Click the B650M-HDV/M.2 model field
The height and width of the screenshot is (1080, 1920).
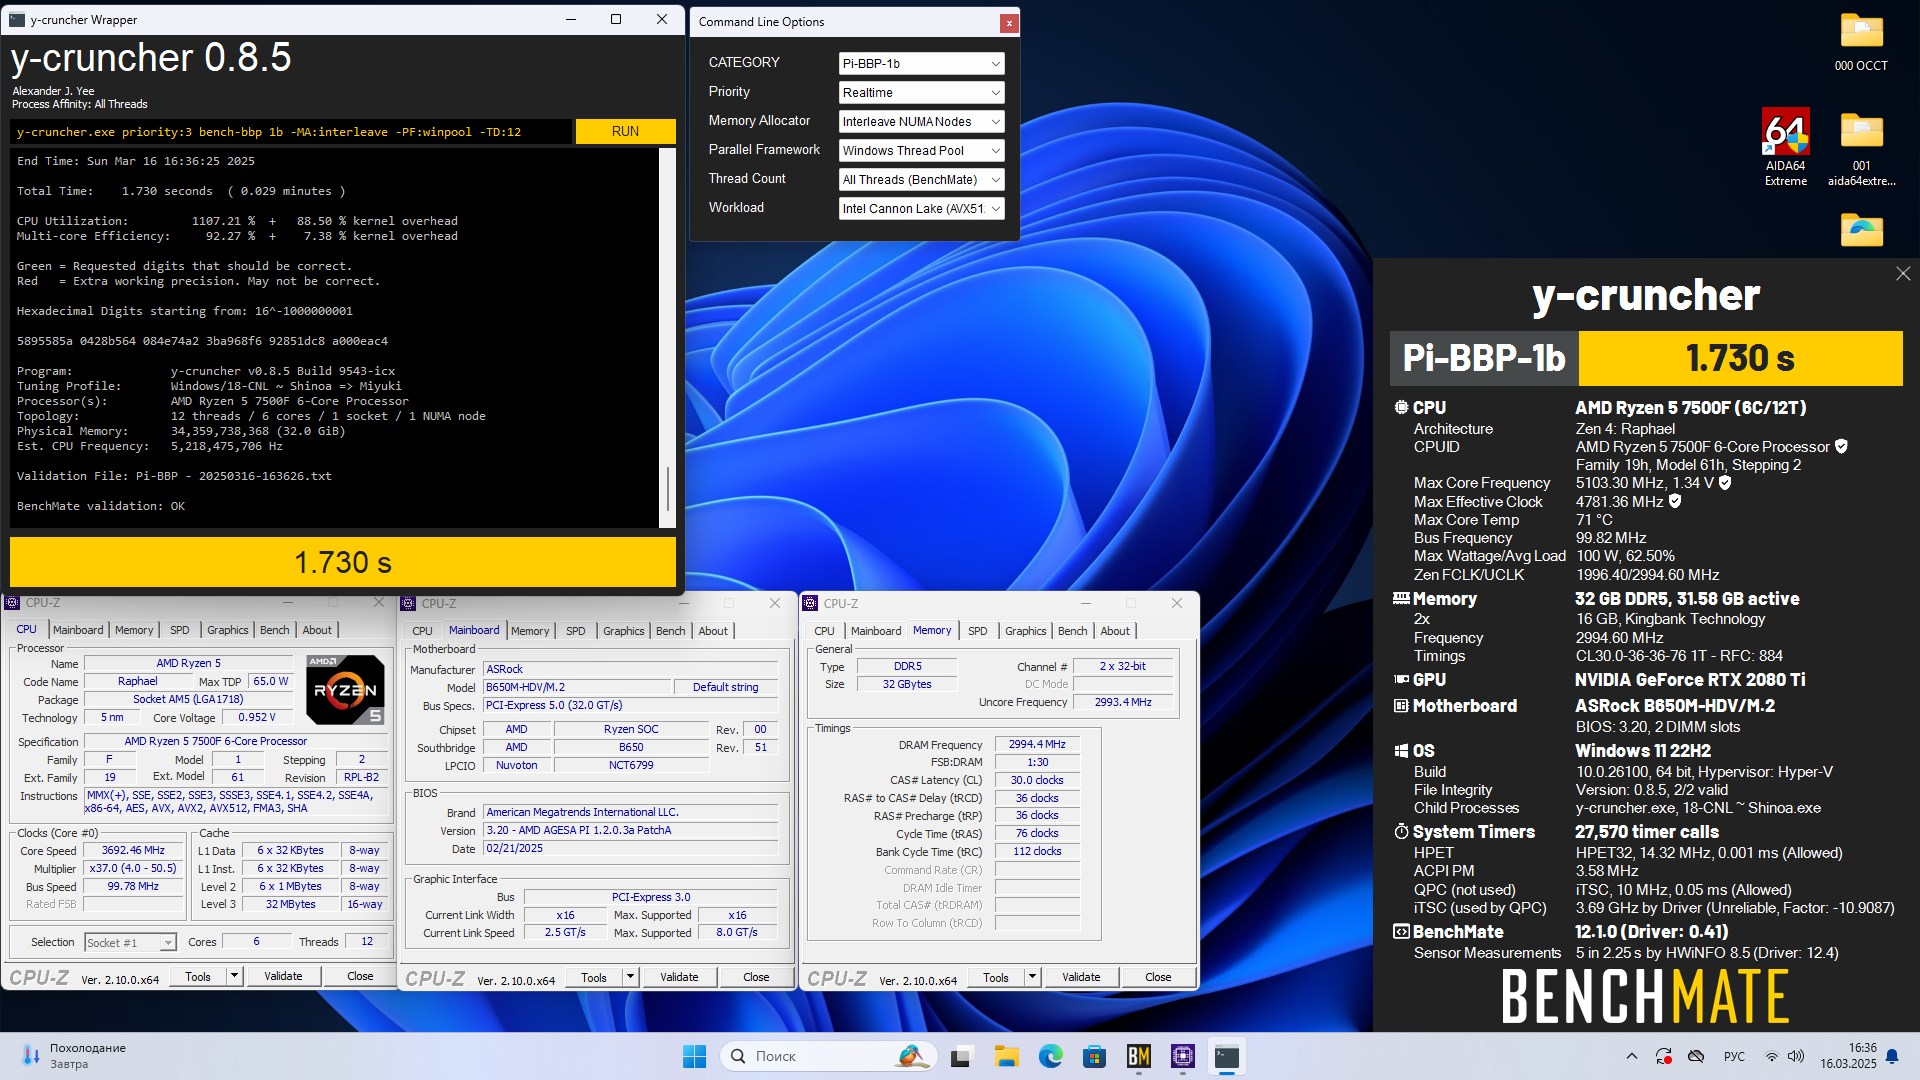[576, 687]
